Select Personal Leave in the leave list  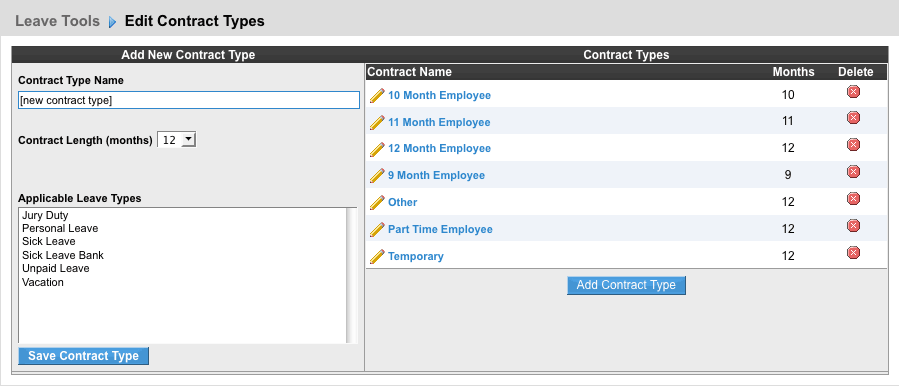point(60,228)
